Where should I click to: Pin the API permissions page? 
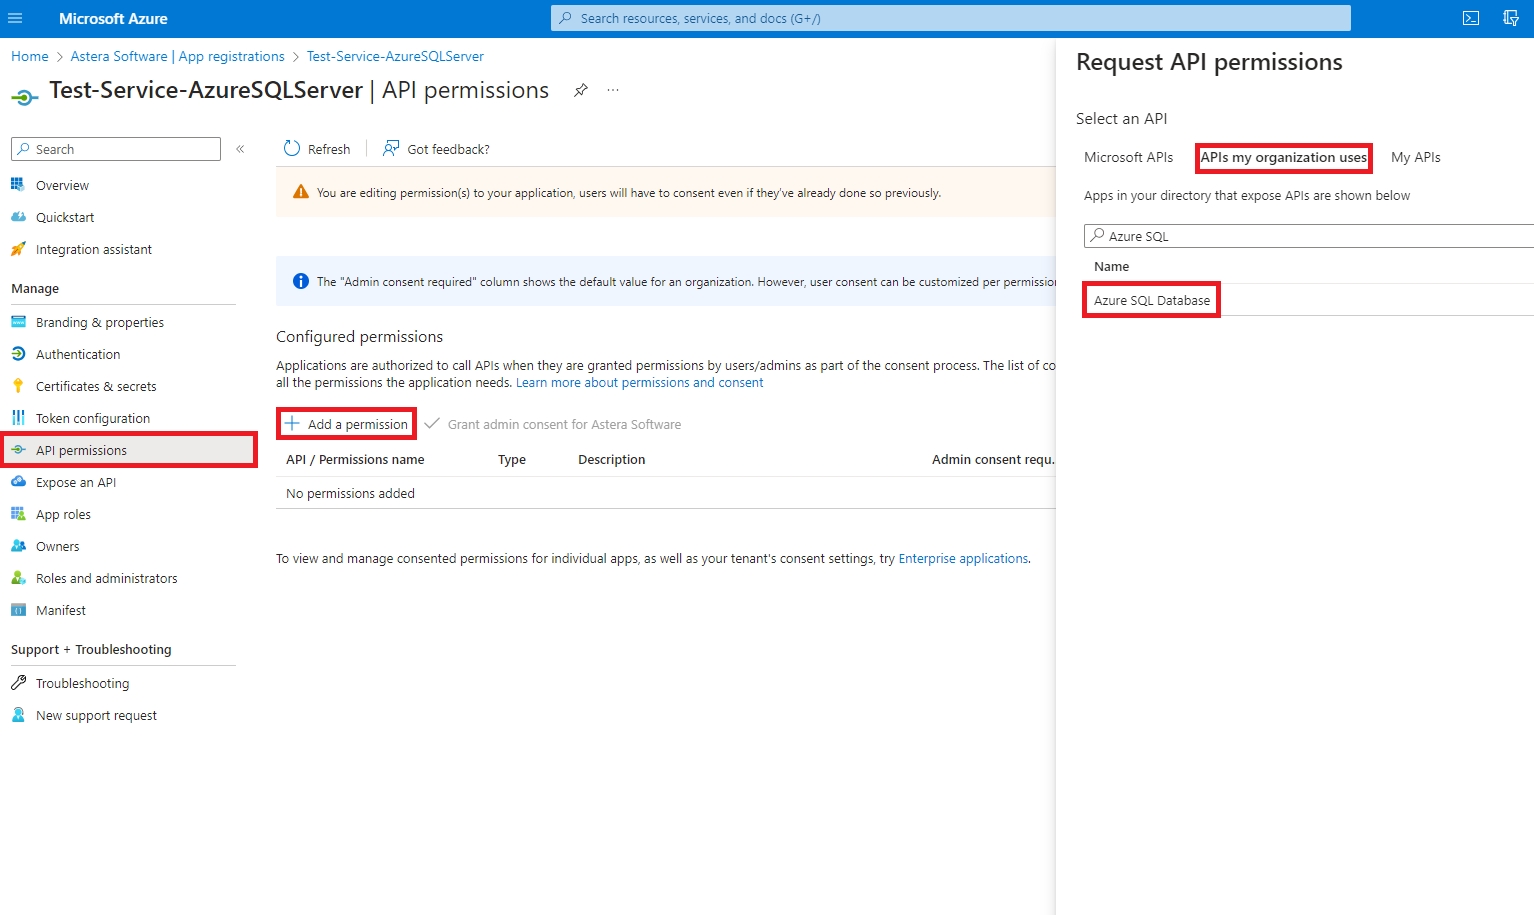pos(581,90)
